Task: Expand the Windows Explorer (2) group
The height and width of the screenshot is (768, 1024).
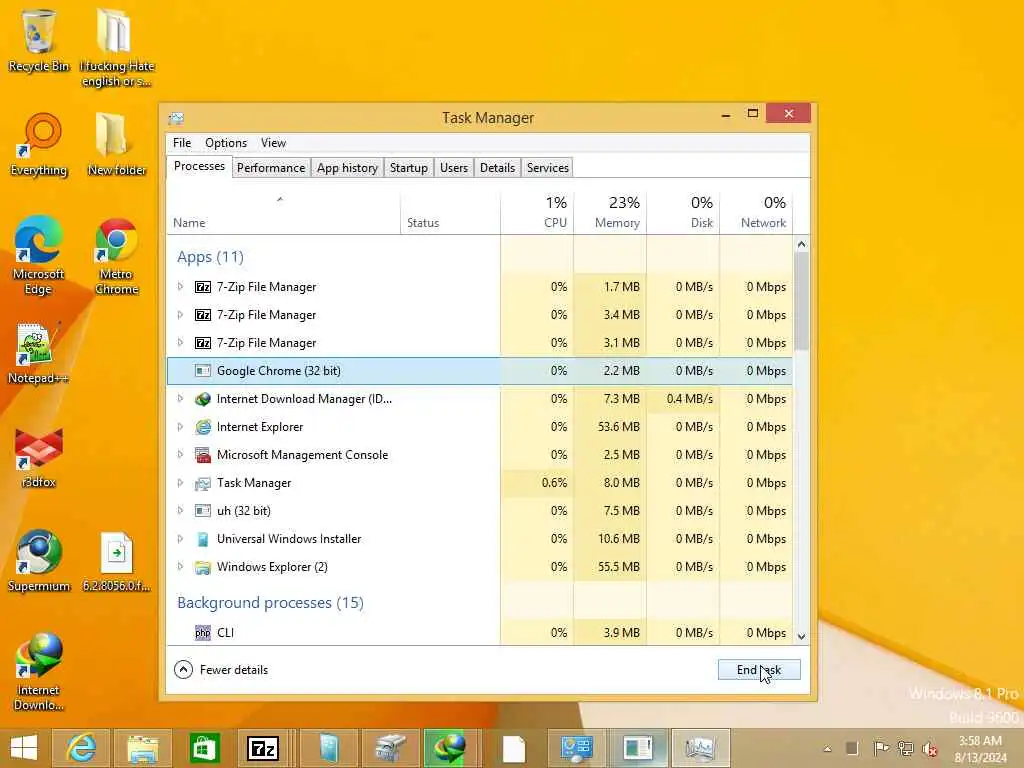Action: pos(180,568)
